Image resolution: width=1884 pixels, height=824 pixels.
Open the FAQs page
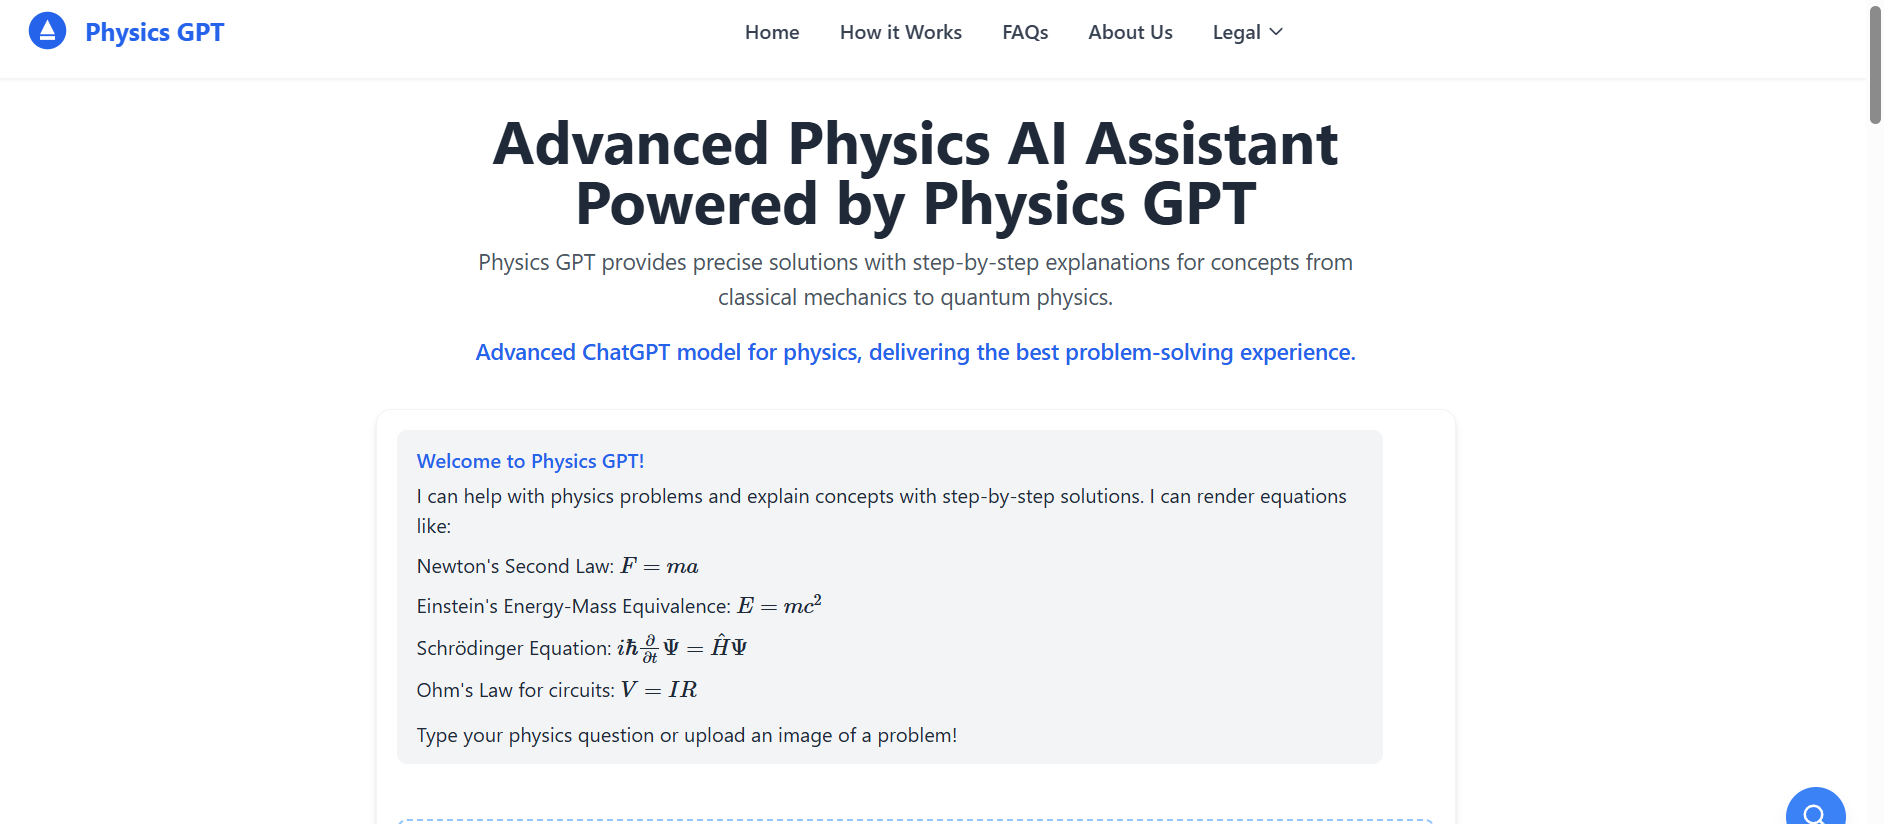coord(1025,32)
